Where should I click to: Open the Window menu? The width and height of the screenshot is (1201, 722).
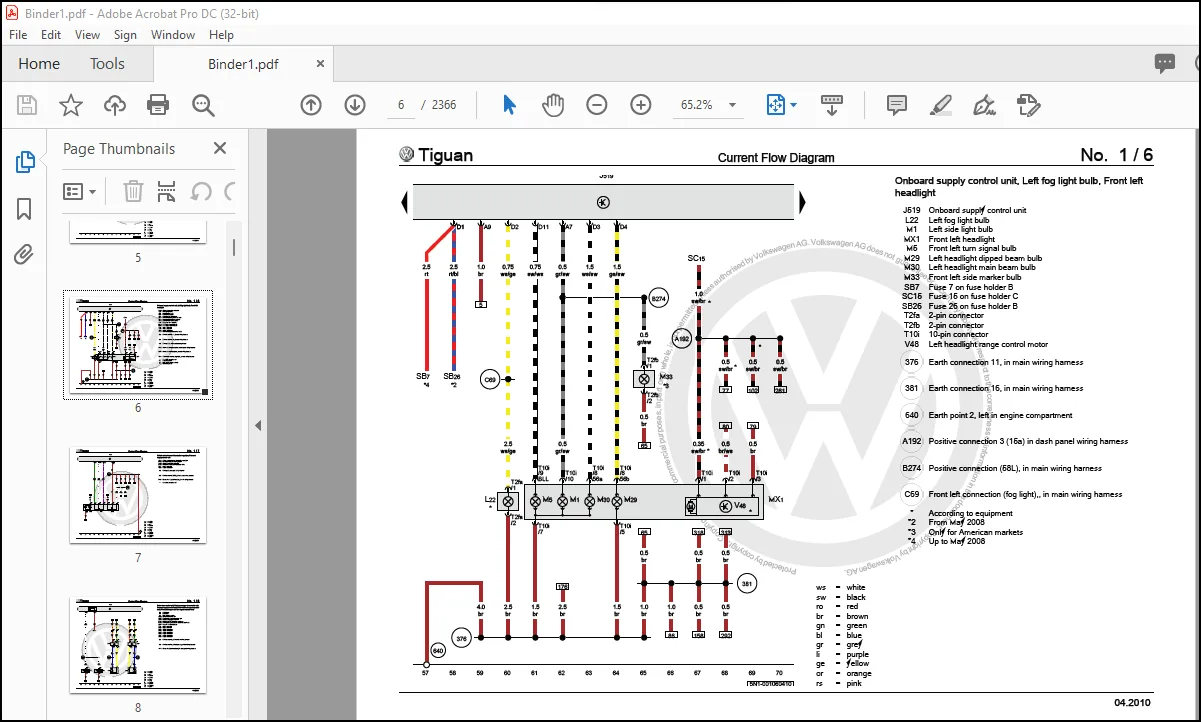(173, 34)
